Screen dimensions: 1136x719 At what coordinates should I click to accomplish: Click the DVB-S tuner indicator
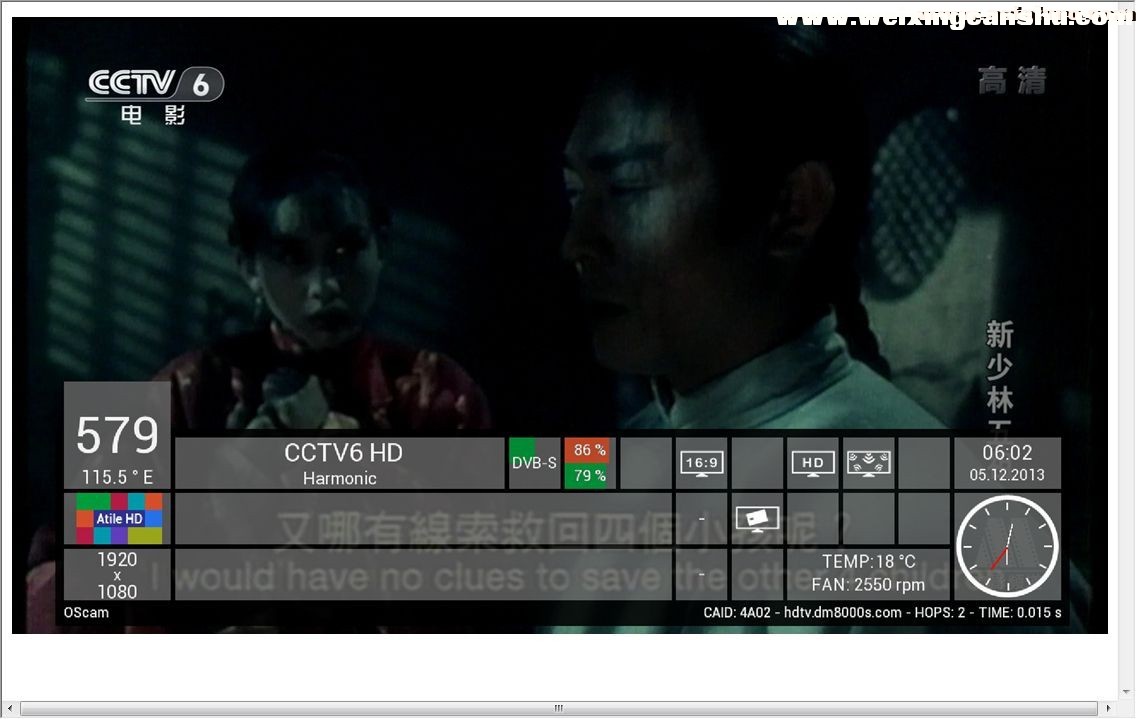coord(534,463)
